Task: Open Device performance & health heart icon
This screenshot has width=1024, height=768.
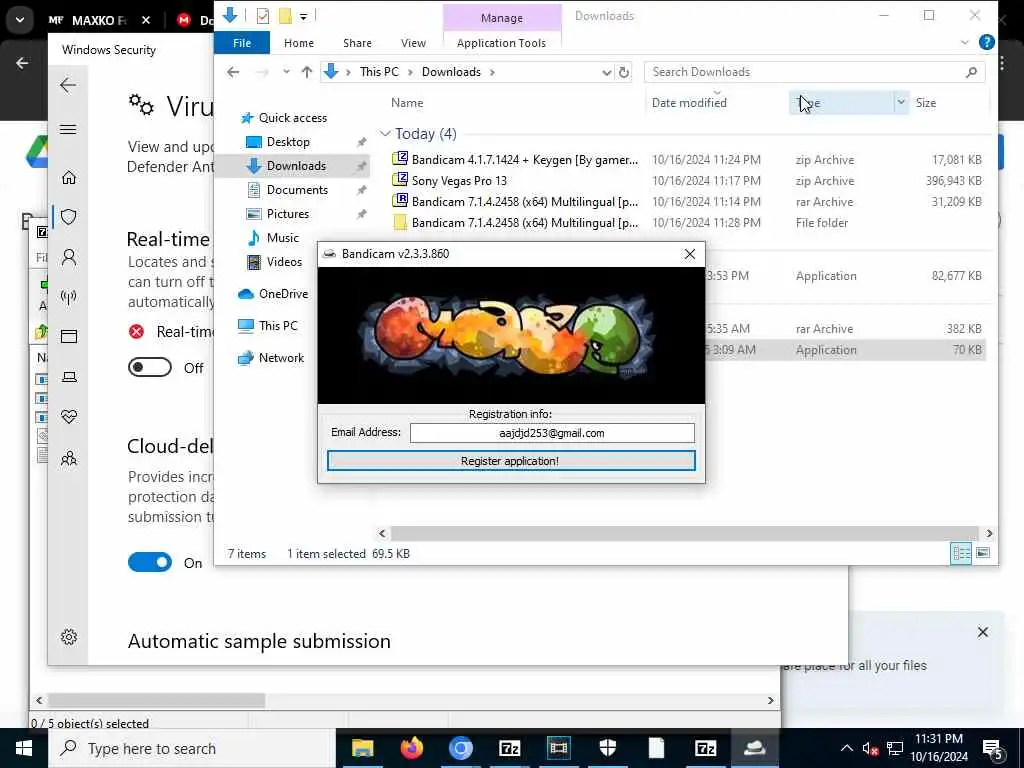Action: click(69, 417)
